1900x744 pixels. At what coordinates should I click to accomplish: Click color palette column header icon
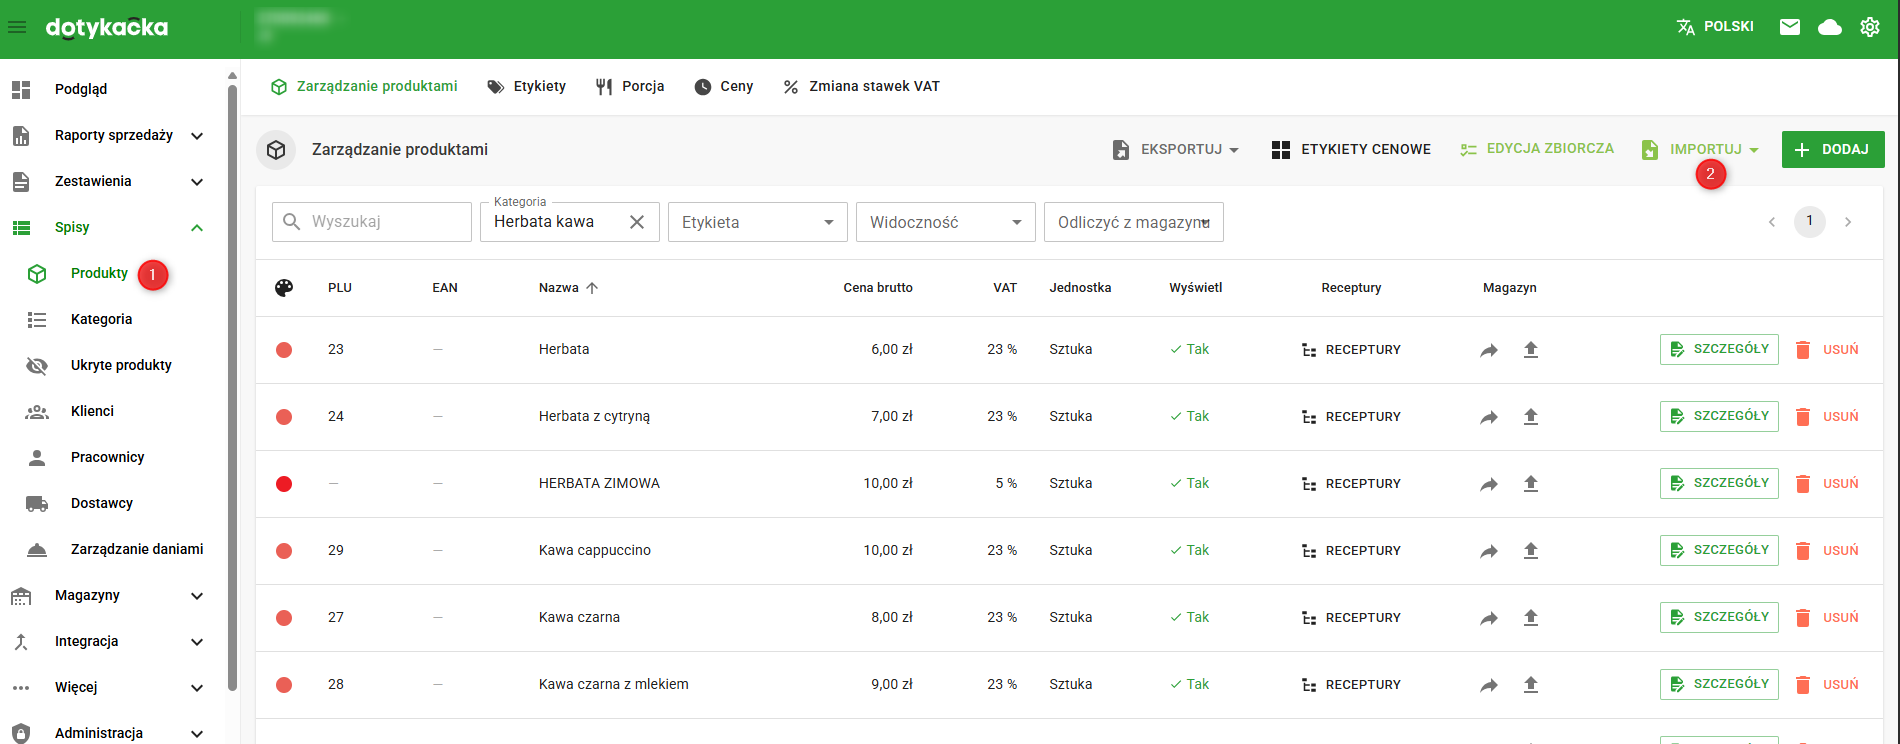[x=284, y=288]
